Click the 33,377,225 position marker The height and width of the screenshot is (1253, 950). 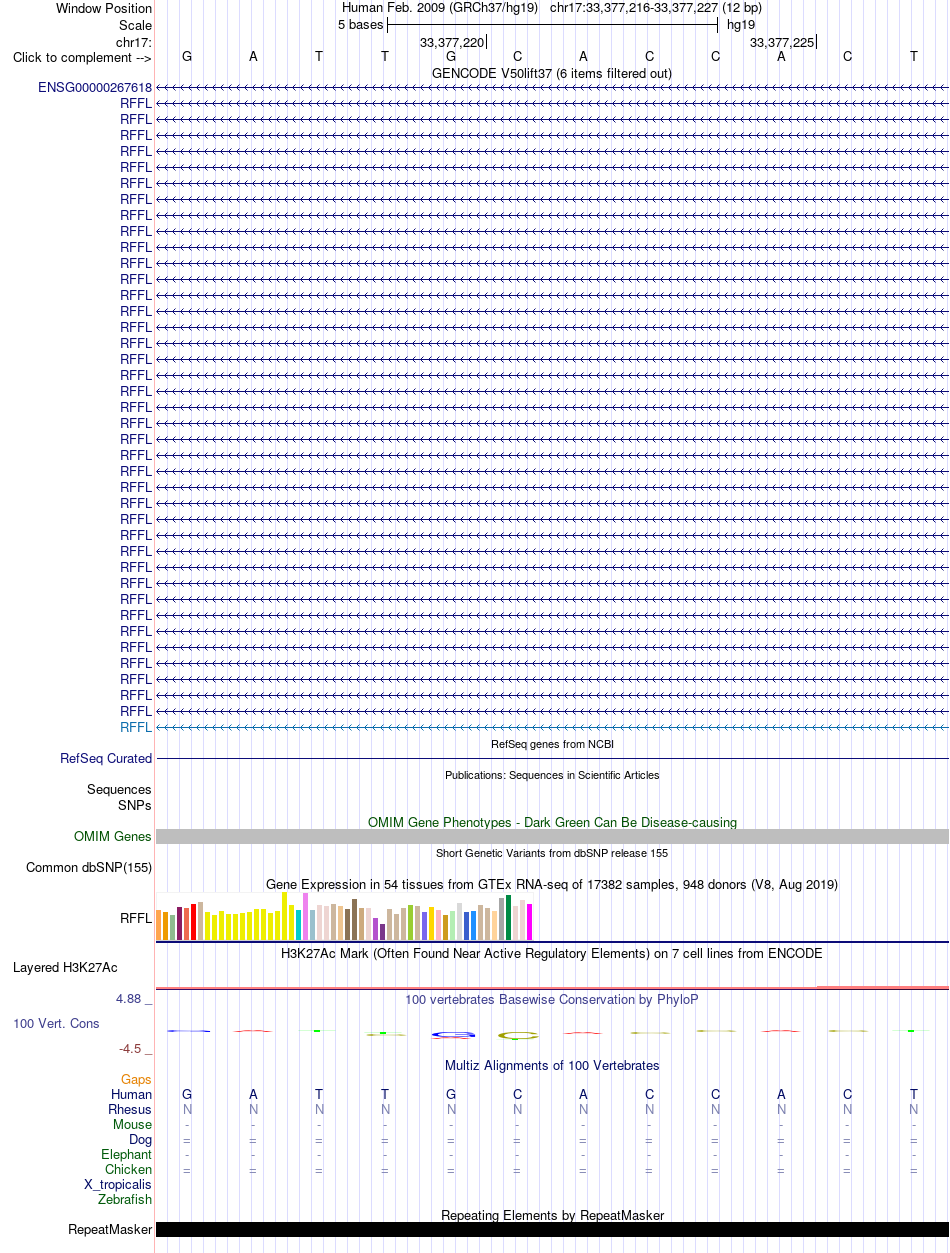click(782, 42)
